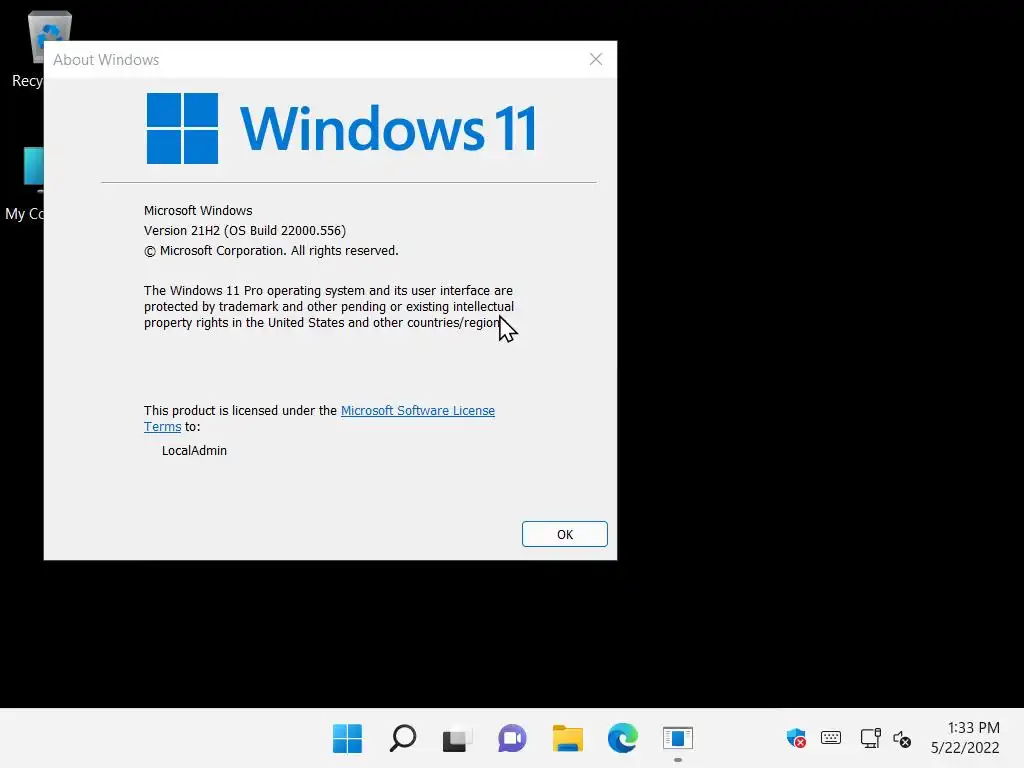
Task: Click the Windows 11 logo image
Action: click(342, 128)
